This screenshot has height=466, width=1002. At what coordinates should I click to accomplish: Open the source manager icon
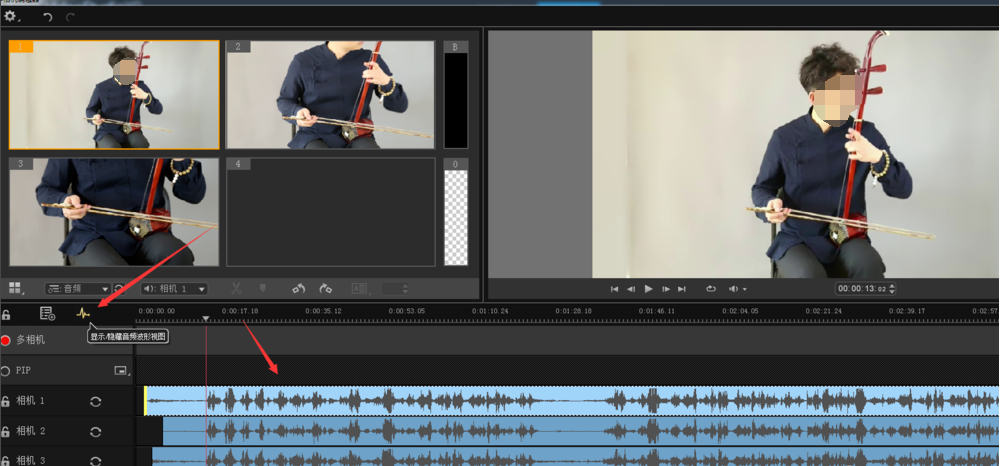coord(47,313)
